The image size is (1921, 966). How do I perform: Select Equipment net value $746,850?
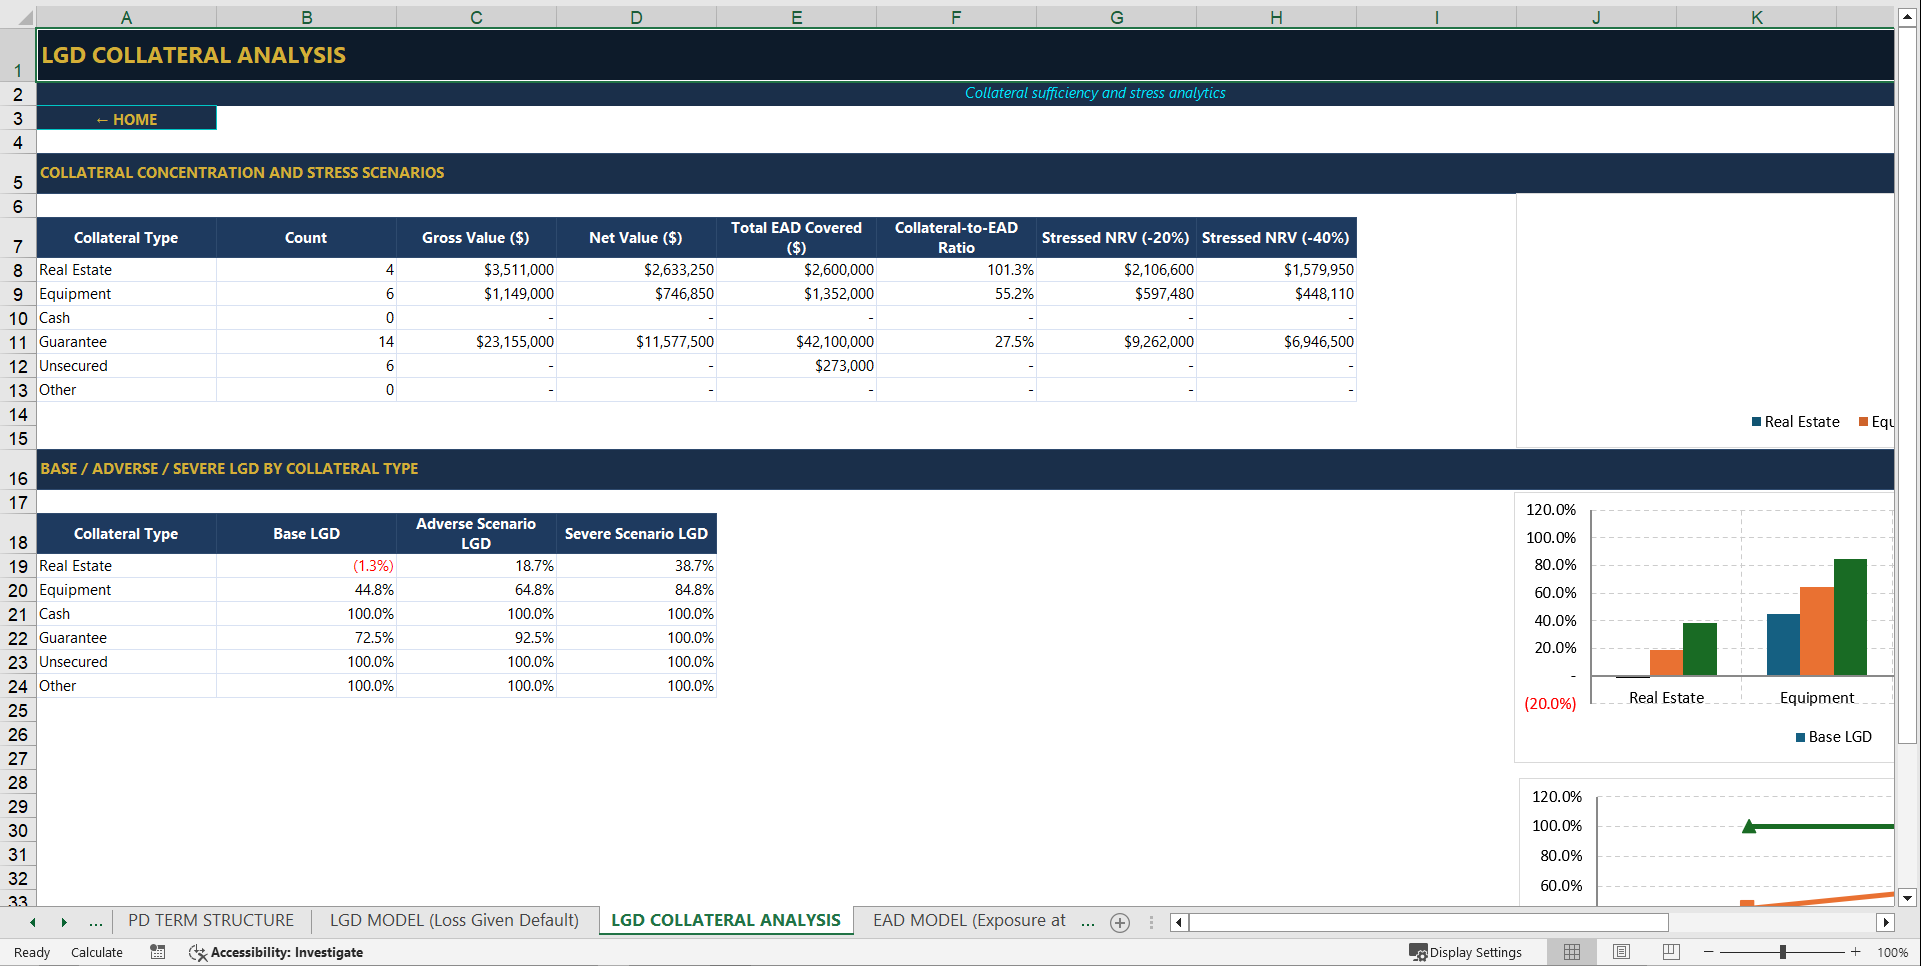636,294
